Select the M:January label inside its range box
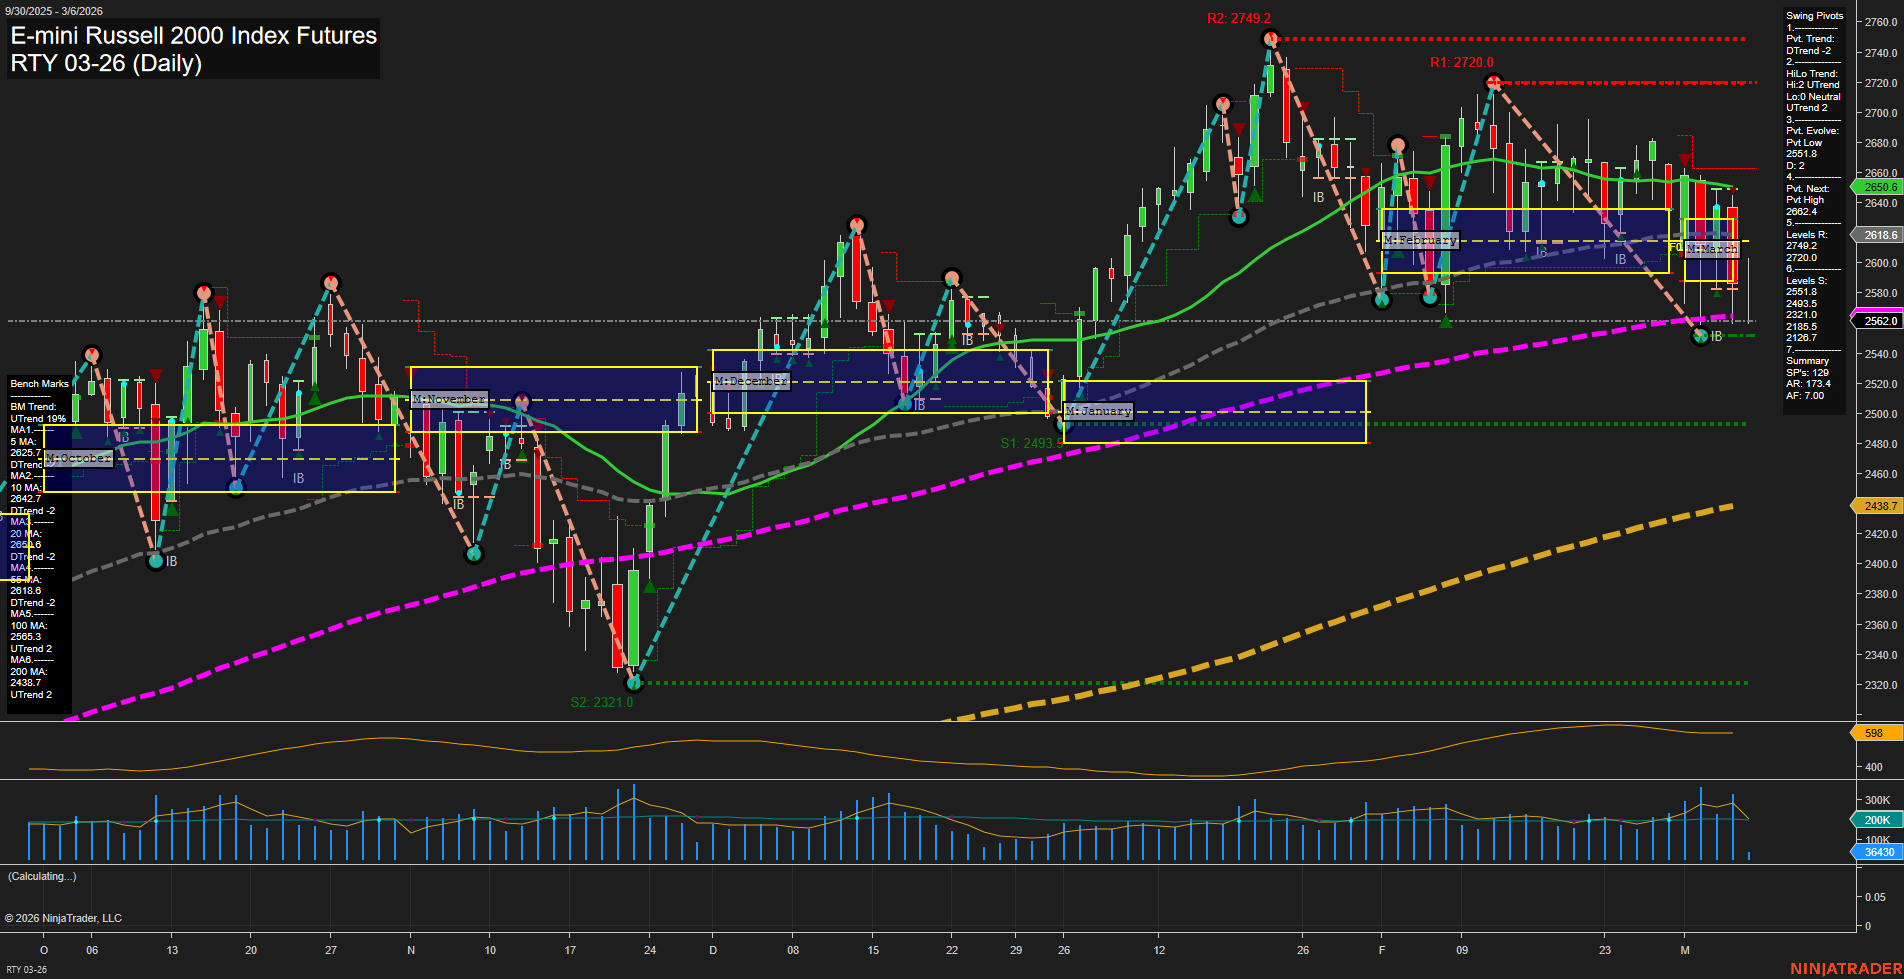1904x979 pixels. pyautogui.click(x=1100, y=410)
